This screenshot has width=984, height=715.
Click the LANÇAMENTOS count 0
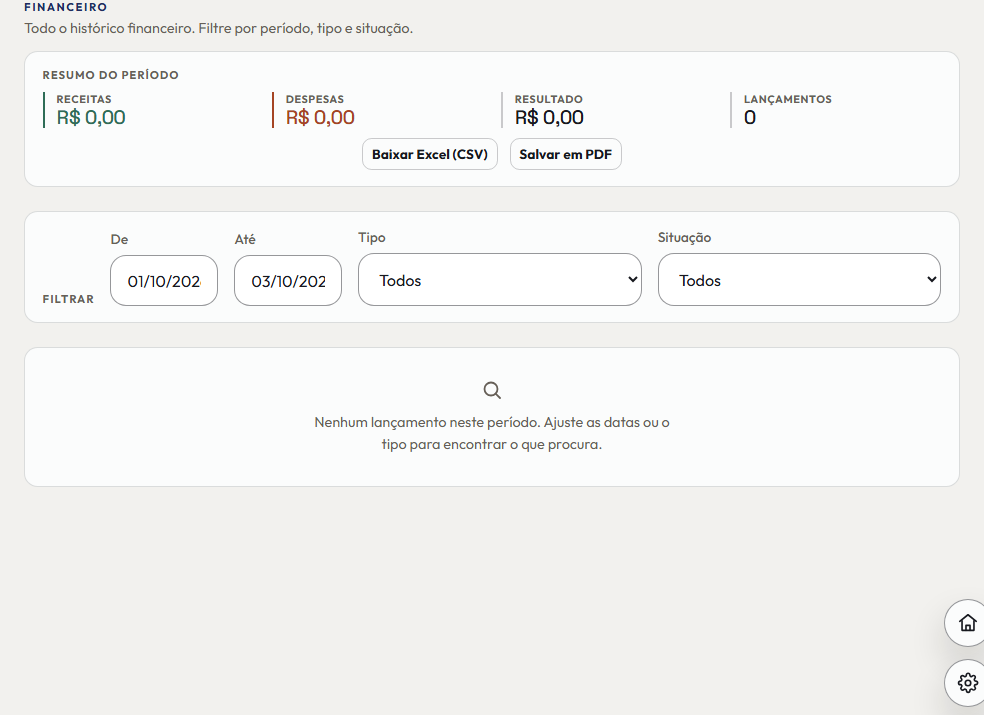(750, 117)
